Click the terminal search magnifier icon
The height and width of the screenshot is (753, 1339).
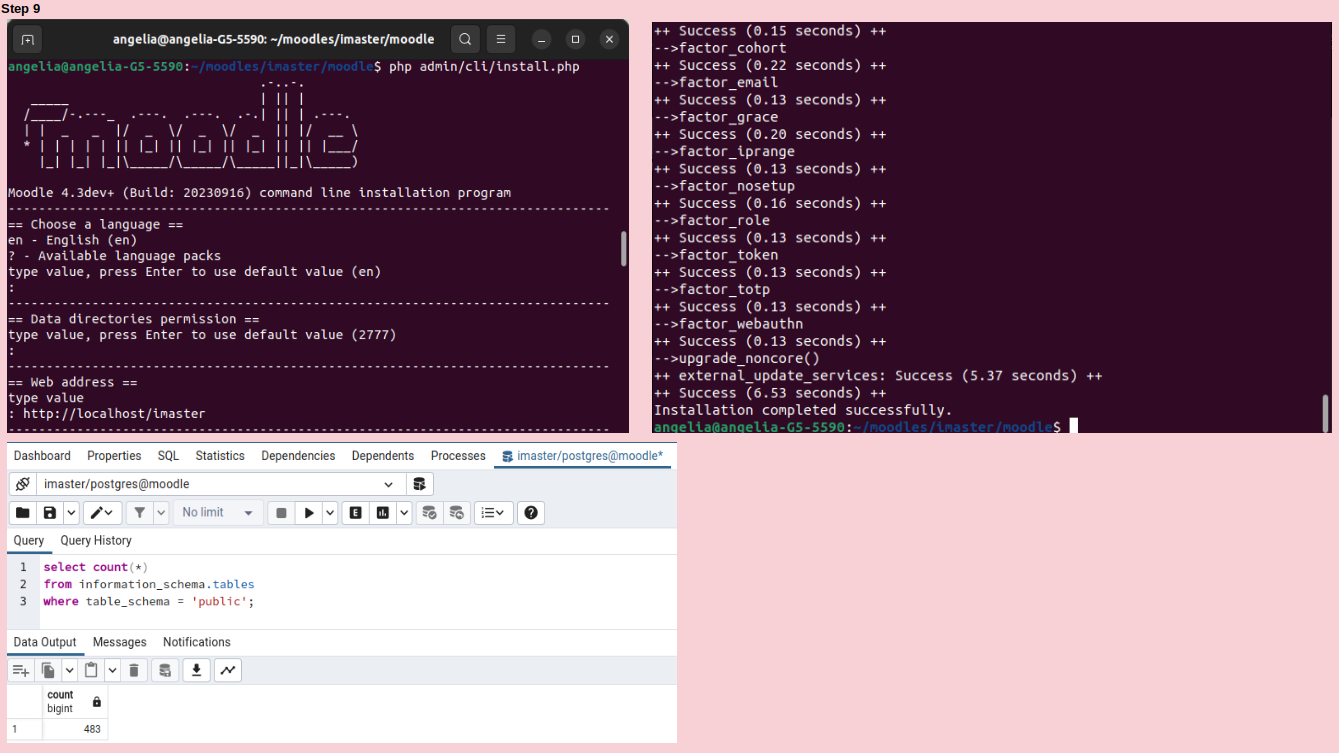point(465,40)
